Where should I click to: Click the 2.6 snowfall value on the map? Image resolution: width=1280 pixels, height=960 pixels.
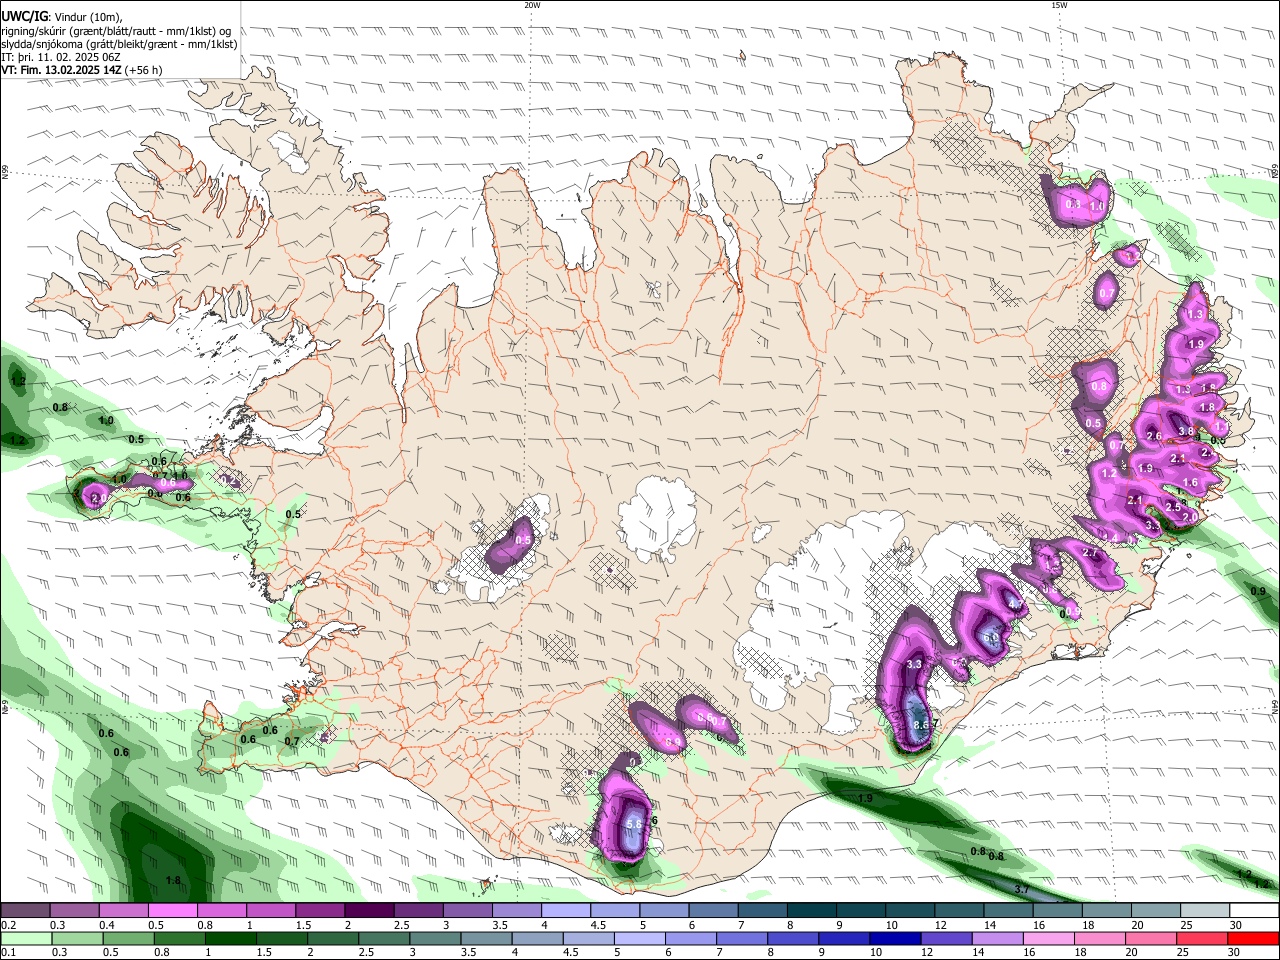(1154, 436)
